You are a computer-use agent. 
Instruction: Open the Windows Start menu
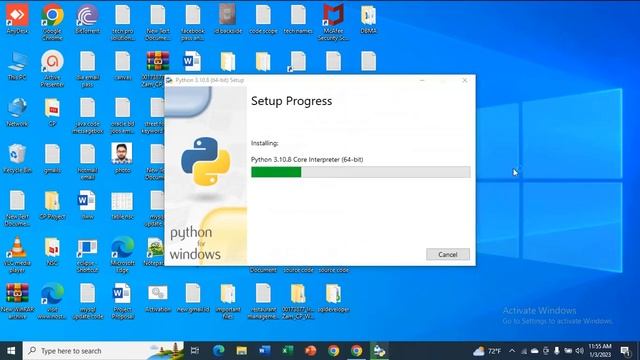tap(11, 351)
